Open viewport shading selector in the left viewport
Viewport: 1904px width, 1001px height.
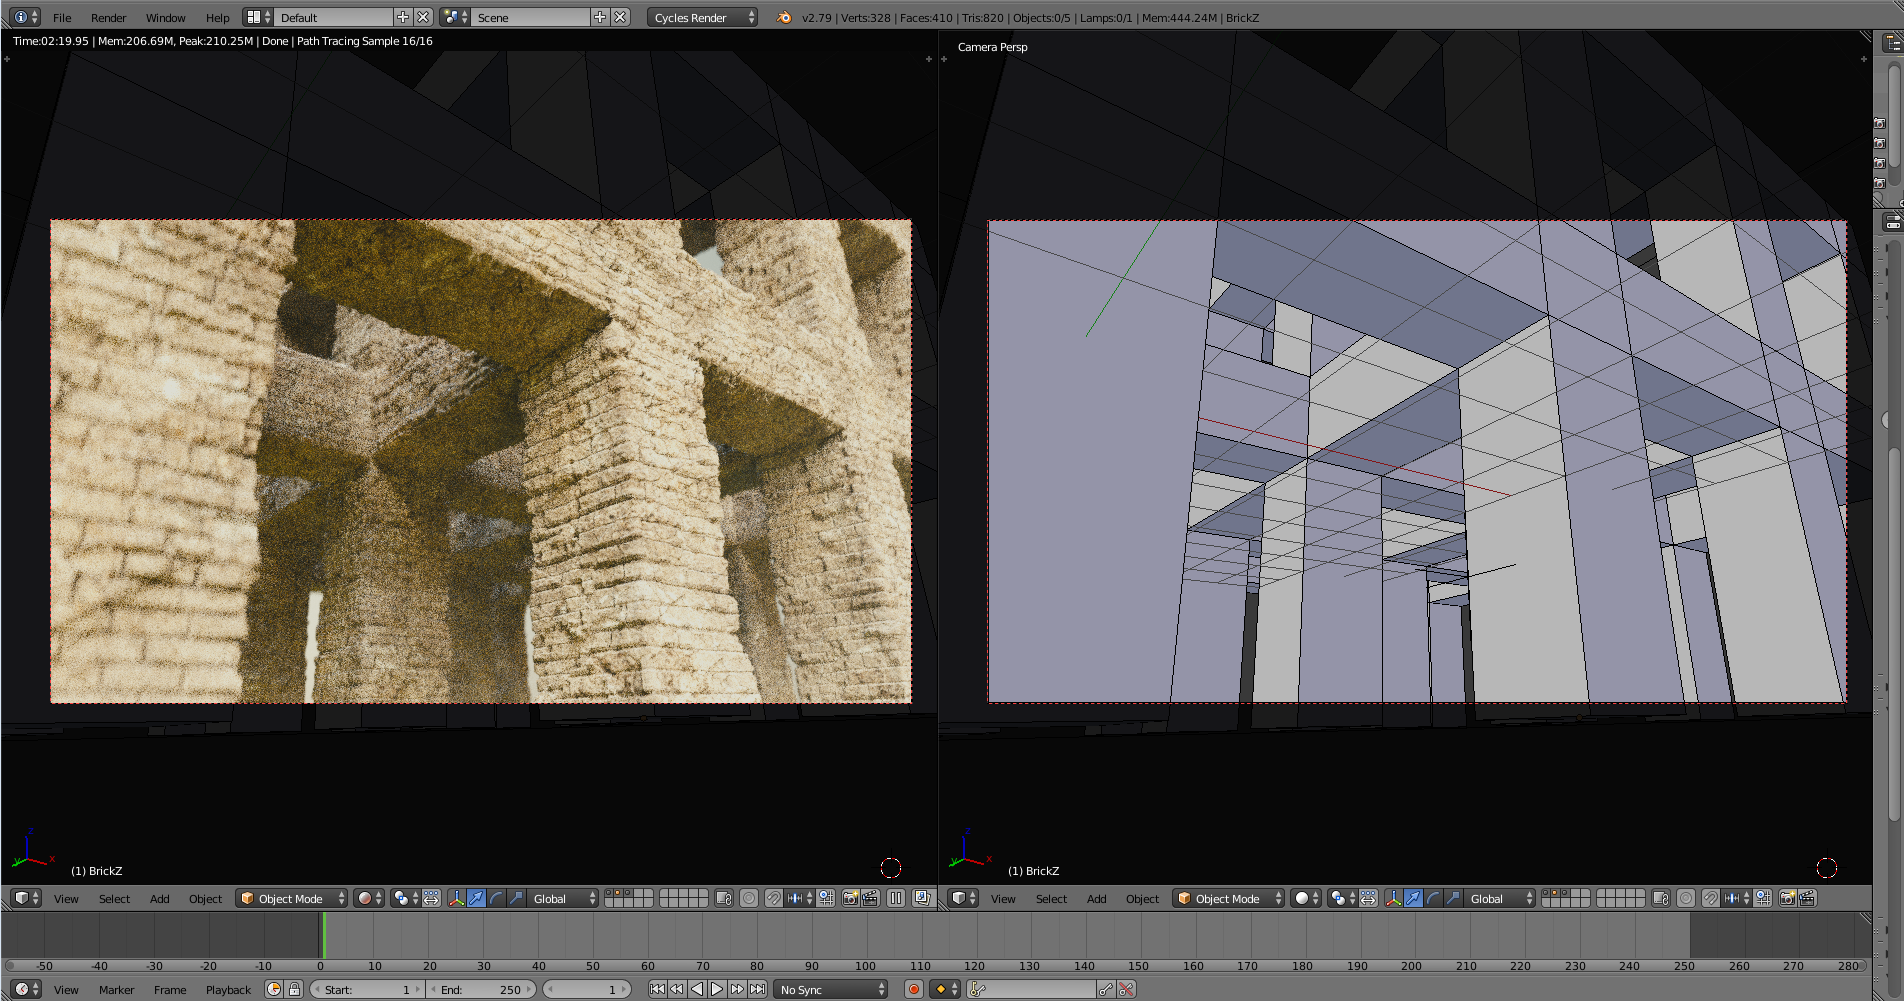(369, 898)
